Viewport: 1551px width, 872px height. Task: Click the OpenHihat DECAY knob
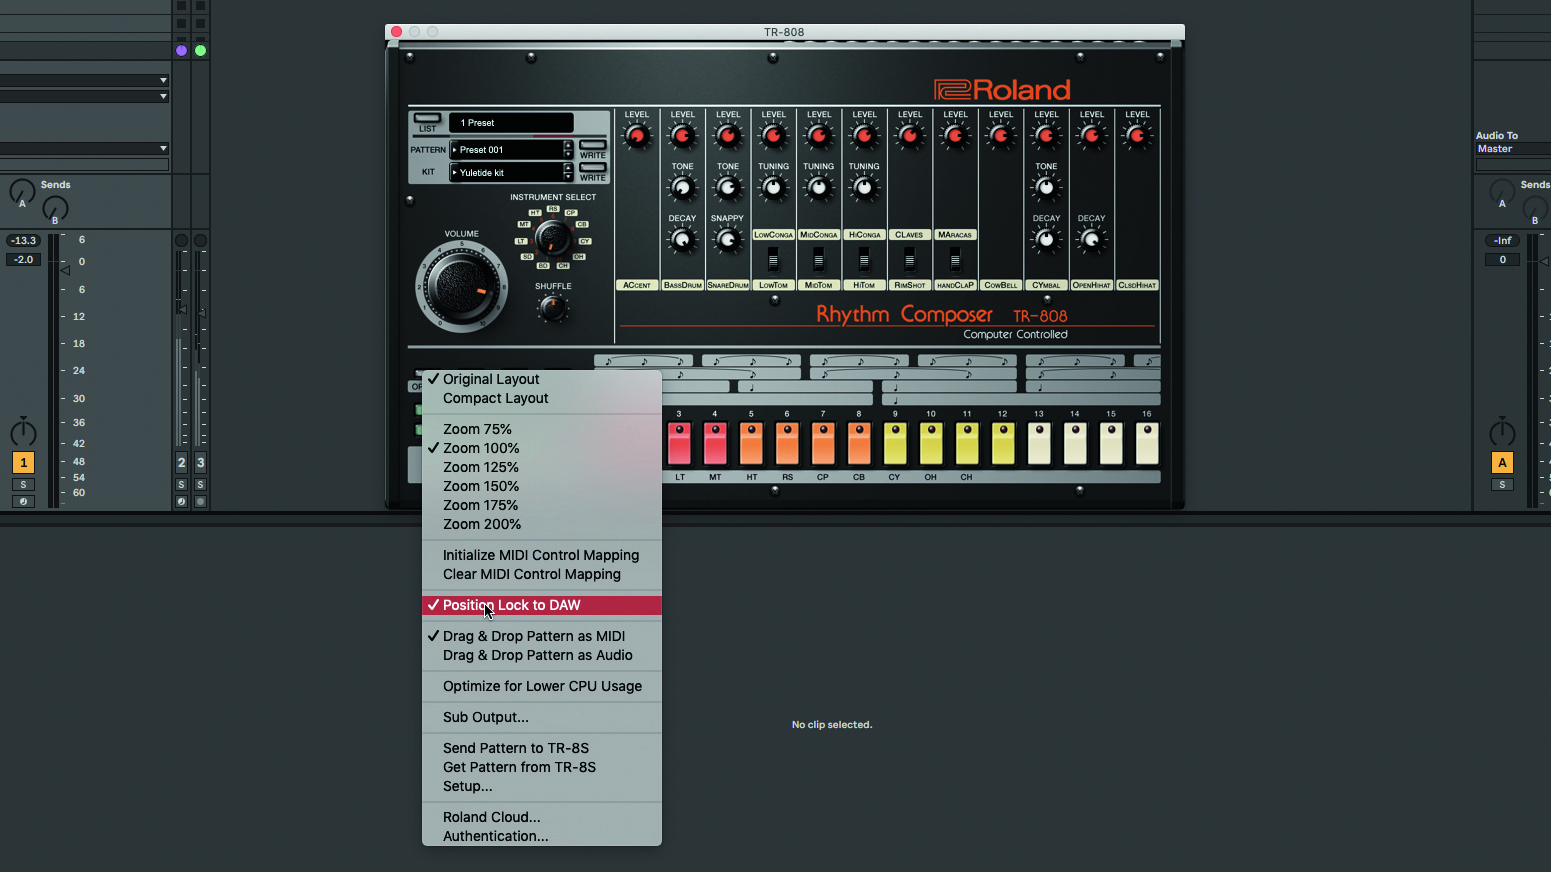click(x=1092, y=239)
